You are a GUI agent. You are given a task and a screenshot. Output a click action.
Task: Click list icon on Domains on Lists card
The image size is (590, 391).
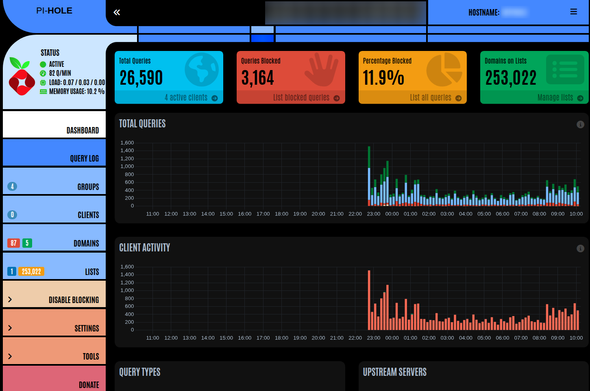(x=565, y=70)
